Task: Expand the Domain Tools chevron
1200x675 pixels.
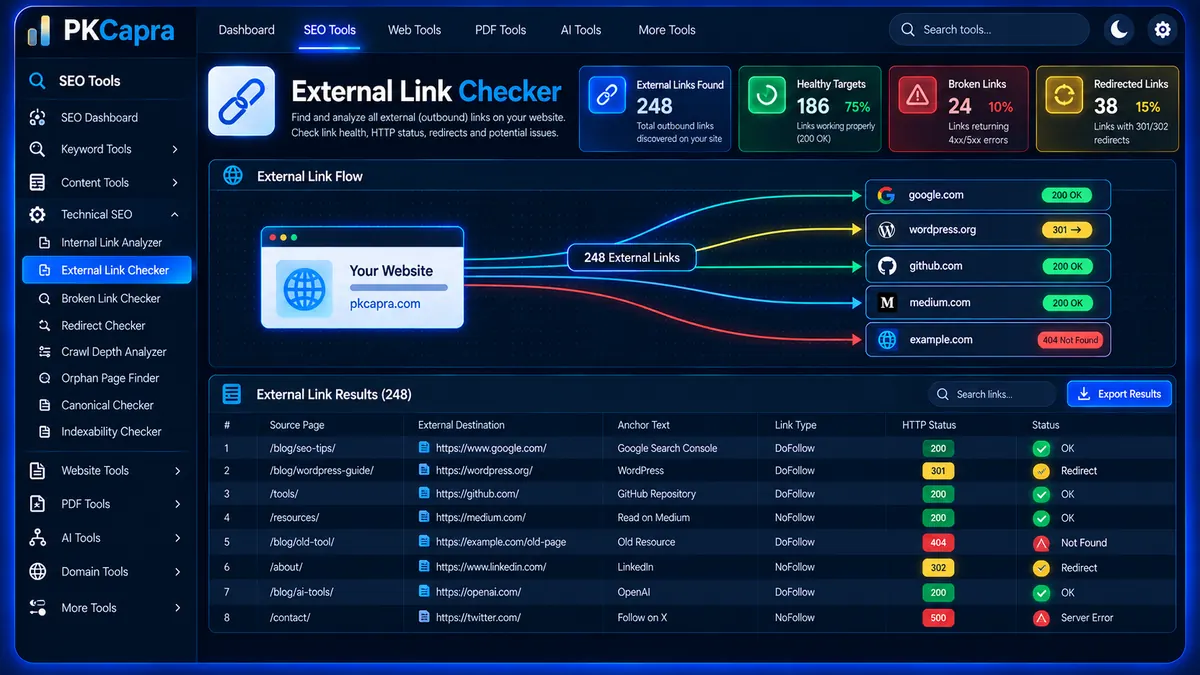Action: pos(178,572)
